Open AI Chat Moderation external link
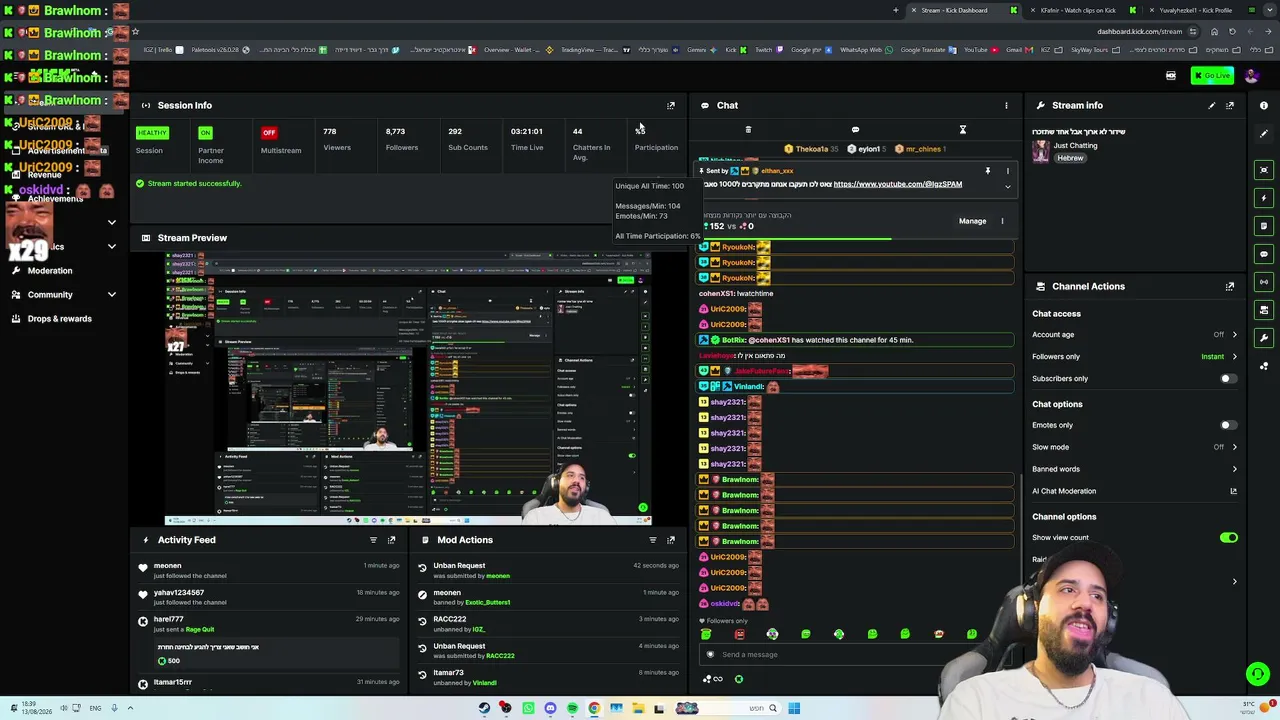Image resolution: width=1280 pixels, height=720 pixels. coord(1233,491)
